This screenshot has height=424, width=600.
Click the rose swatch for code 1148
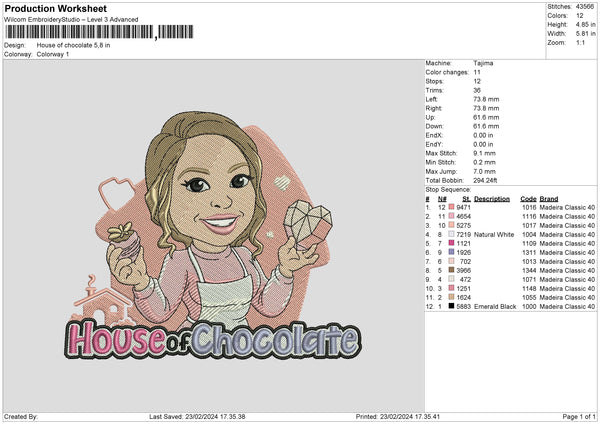(x=452, y=288)
